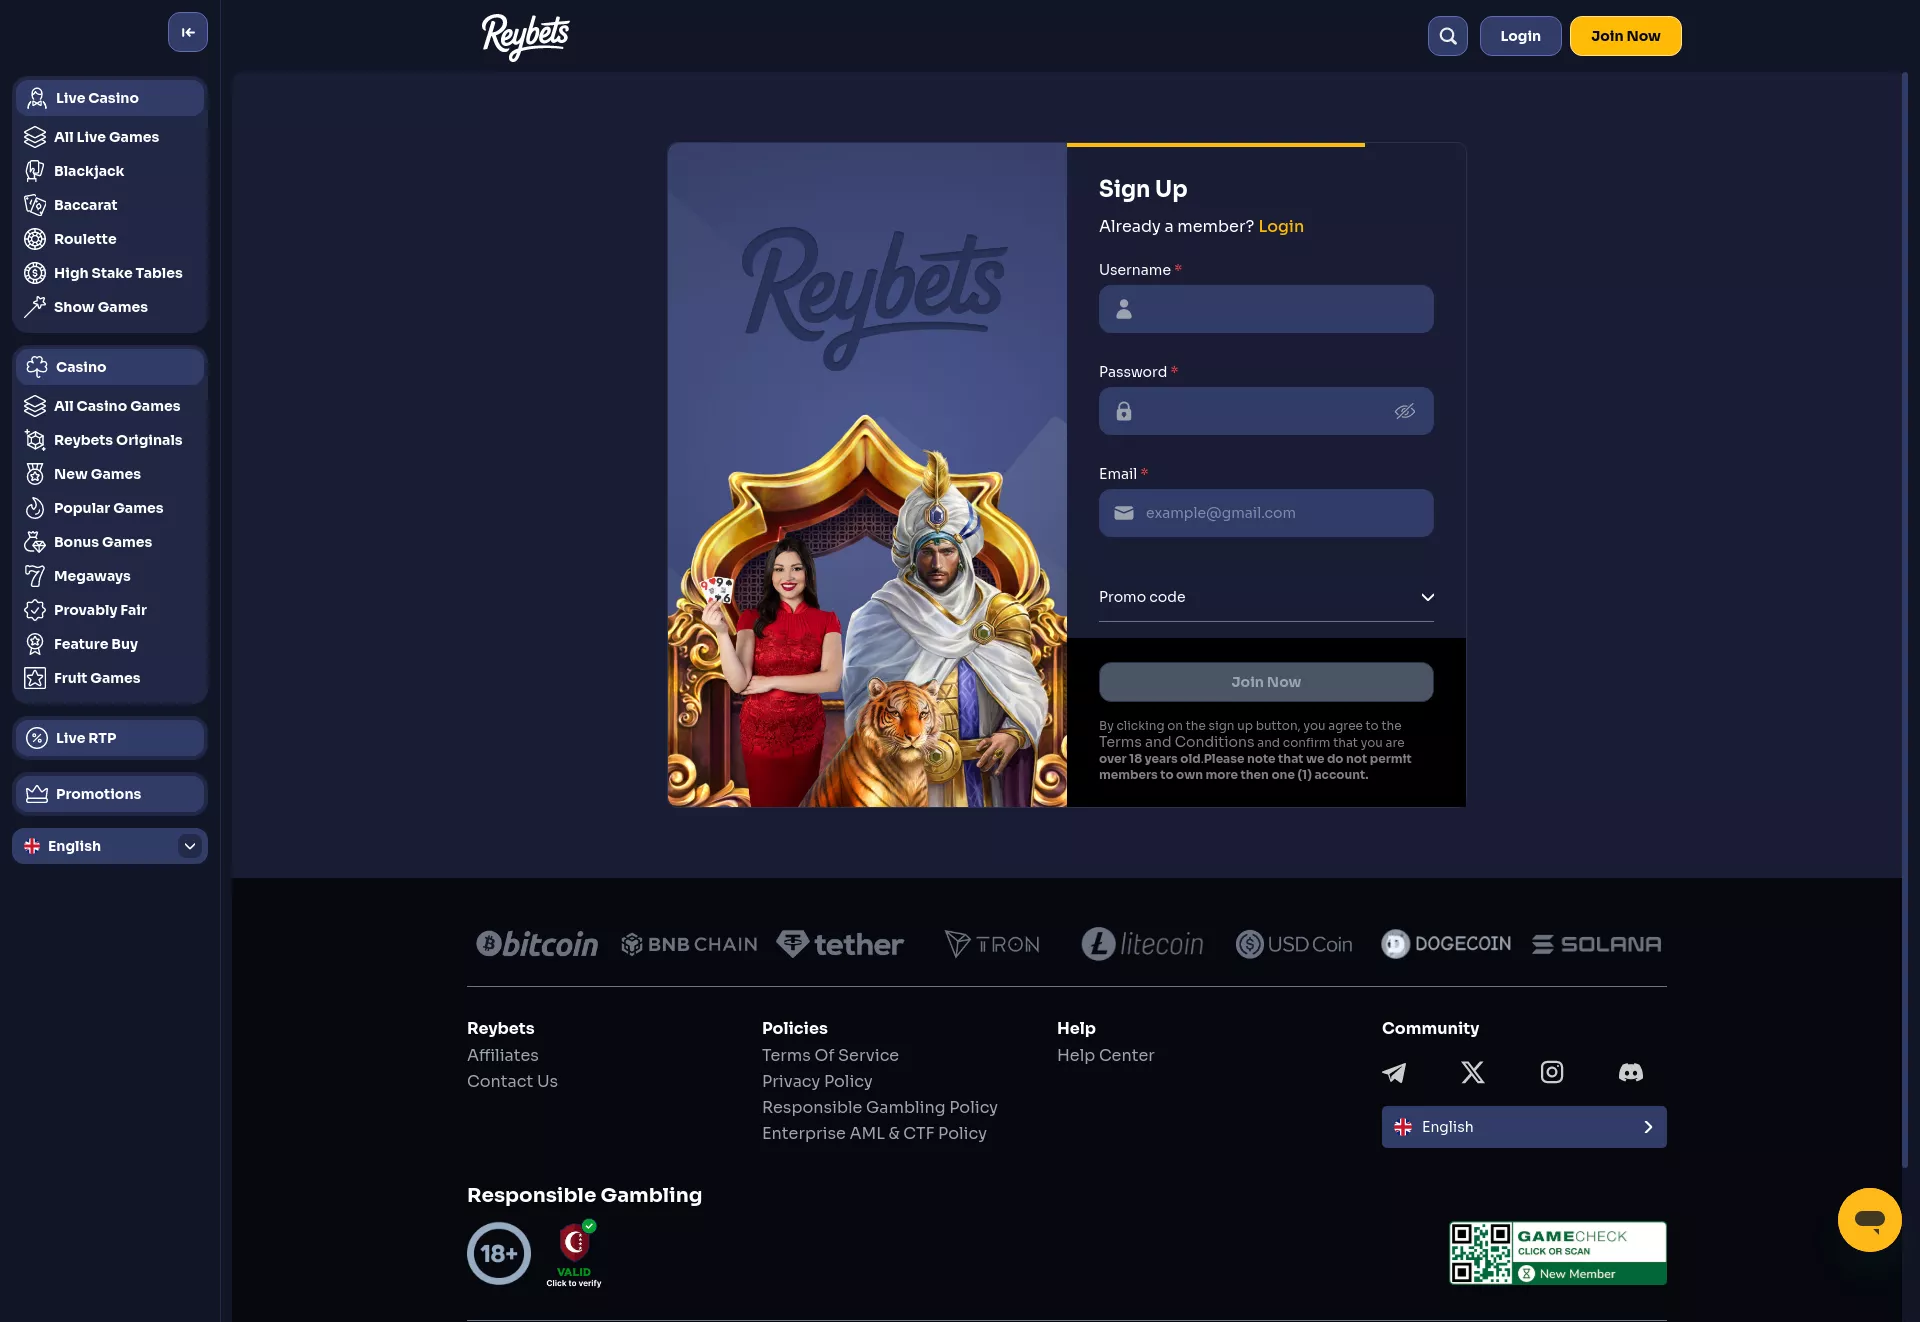Click the page vertical scrollbar
The image size is (1920, 1322).
click(x=1904, y=620)
